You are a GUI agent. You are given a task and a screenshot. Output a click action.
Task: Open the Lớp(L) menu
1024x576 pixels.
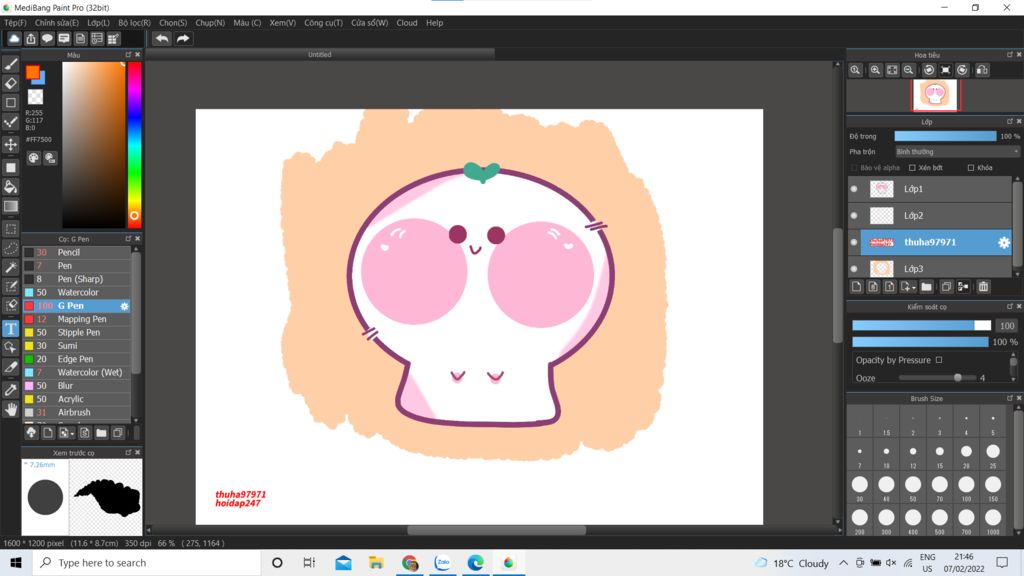pyautogui.click(x=99, y=23)
